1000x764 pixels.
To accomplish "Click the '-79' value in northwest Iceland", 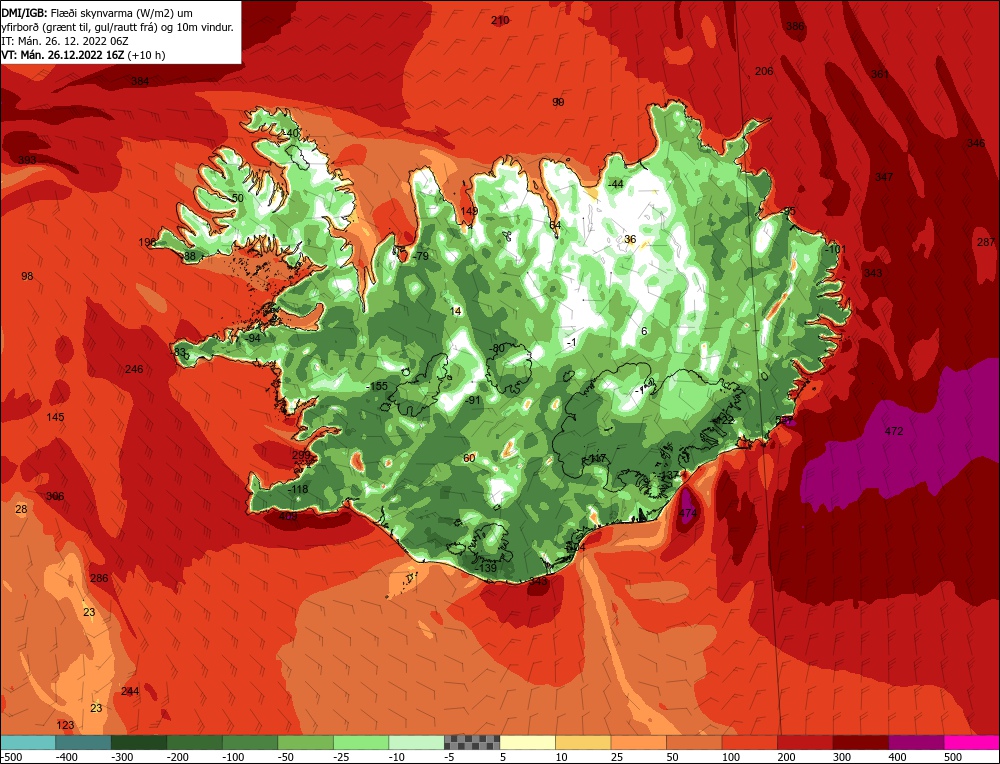I will [420, 256].
